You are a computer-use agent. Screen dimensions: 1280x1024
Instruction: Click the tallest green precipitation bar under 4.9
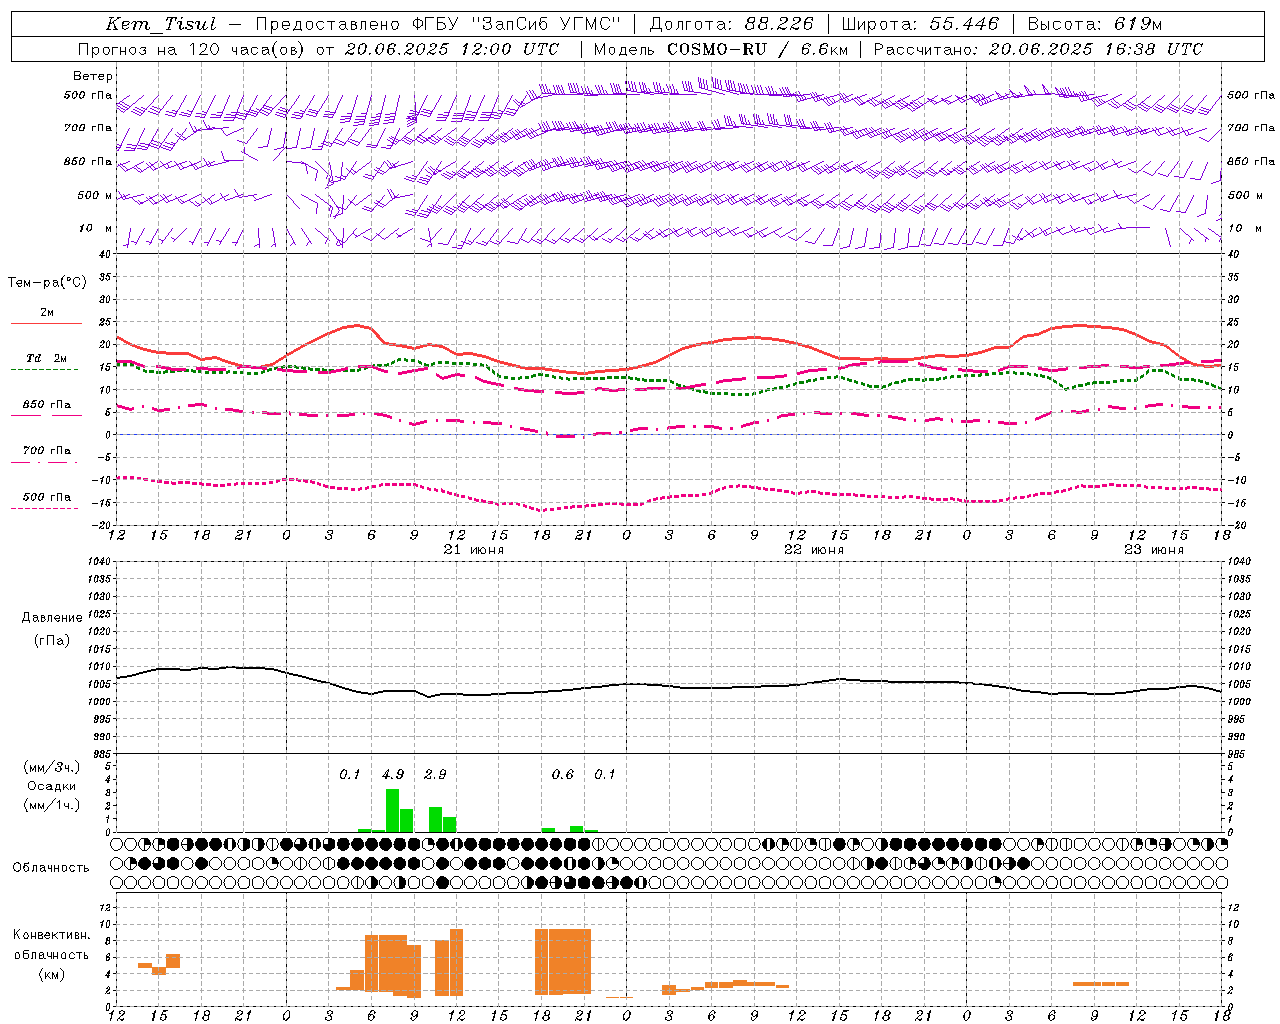(x=392, y=810)
